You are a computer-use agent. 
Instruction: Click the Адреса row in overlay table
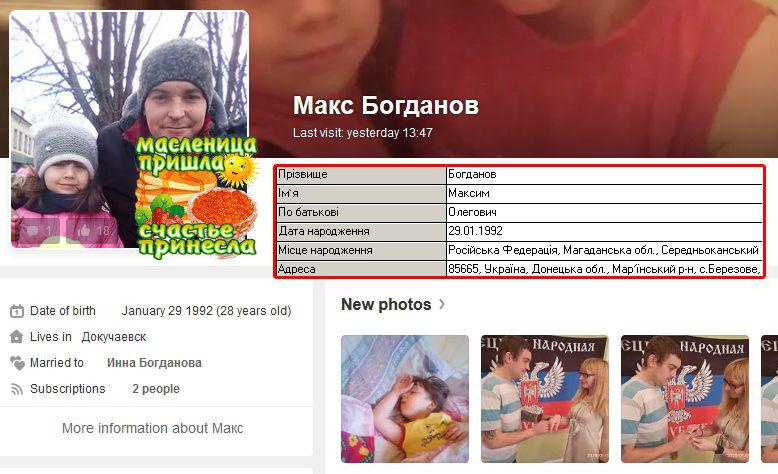519,269
